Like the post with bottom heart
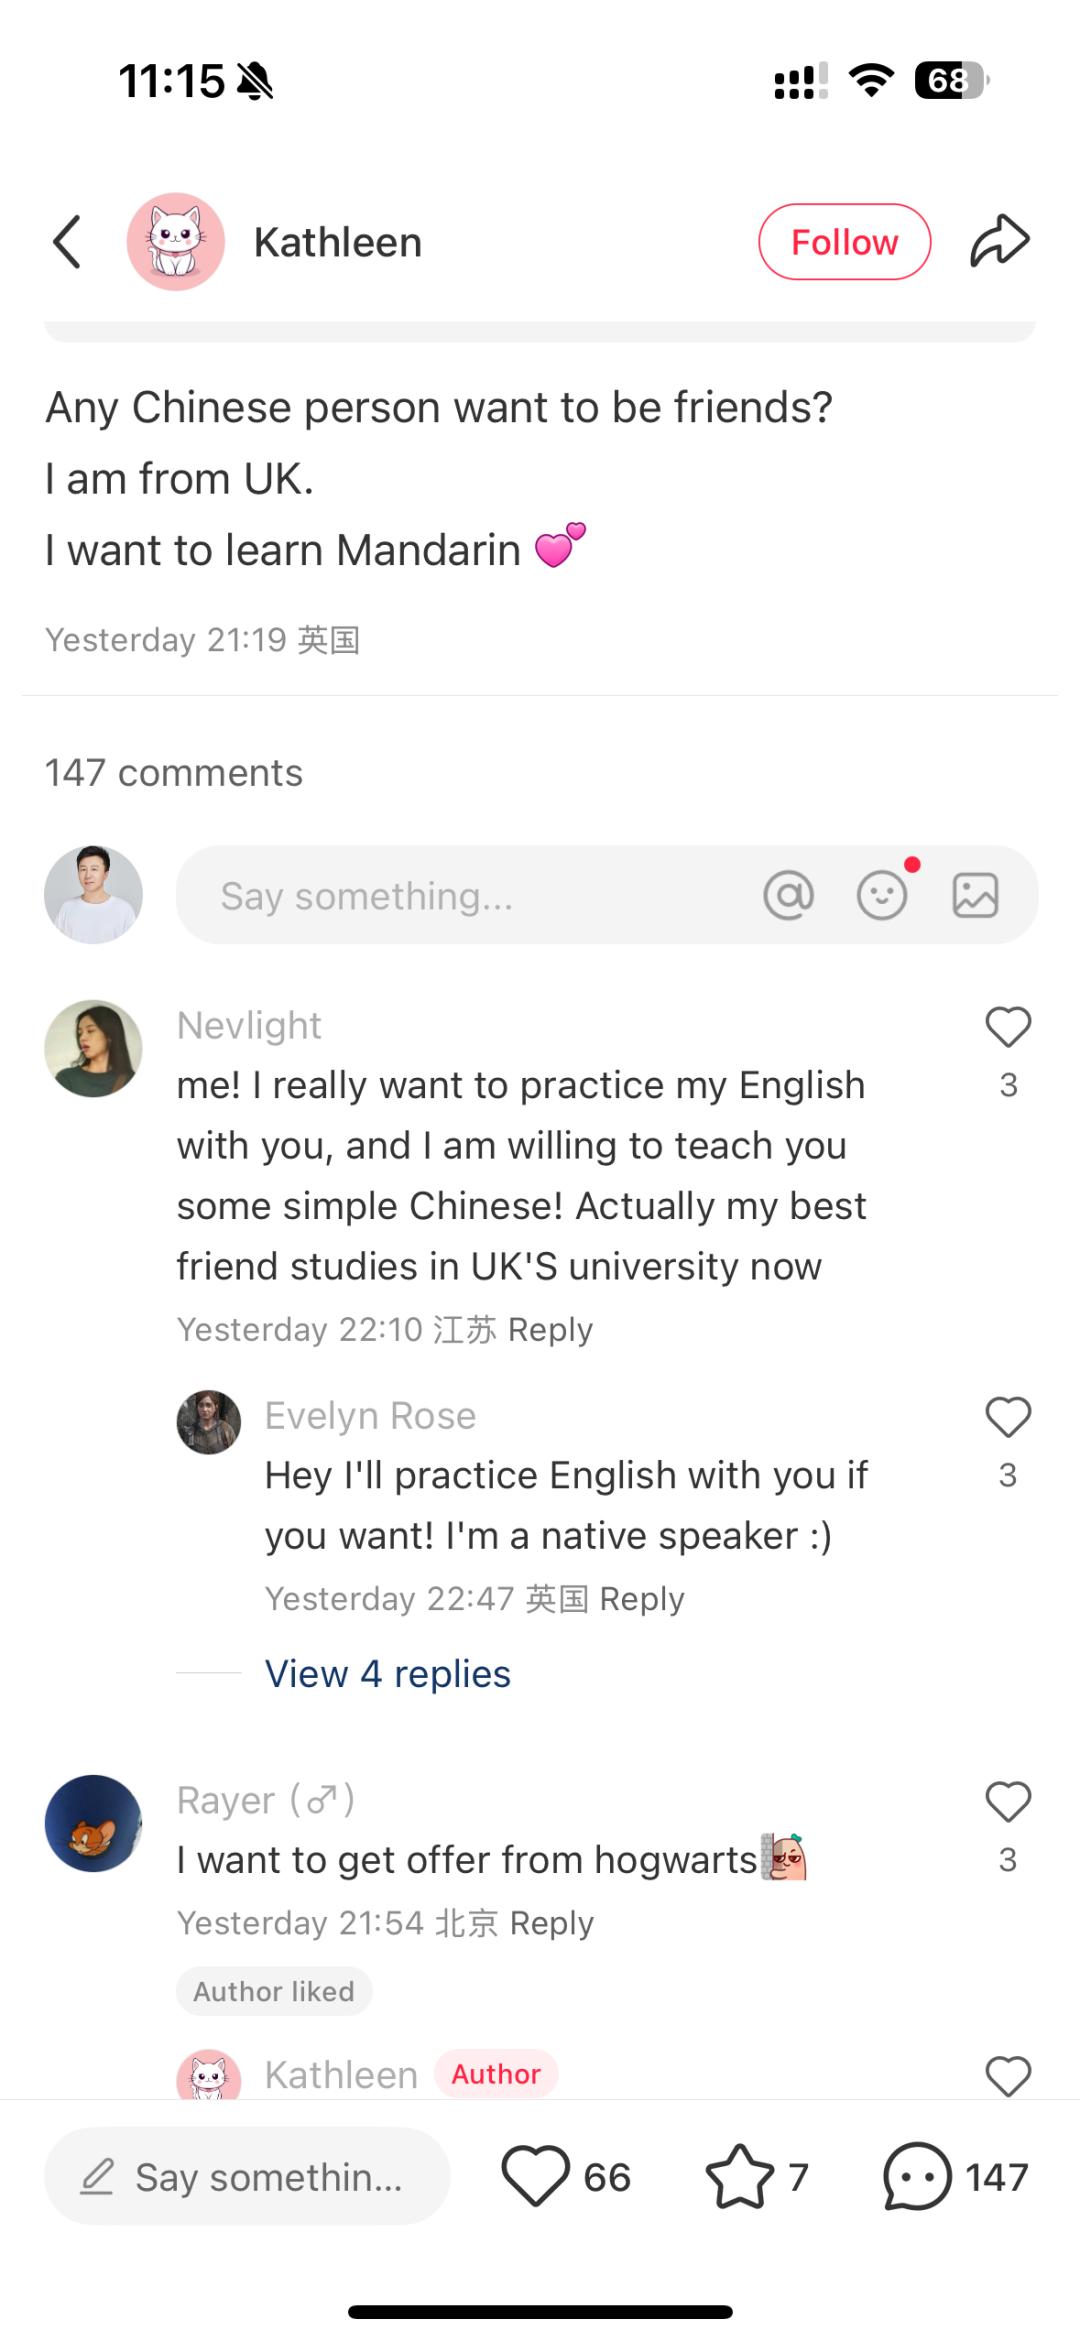The image size is (1080, 2341). [535, 2176]
